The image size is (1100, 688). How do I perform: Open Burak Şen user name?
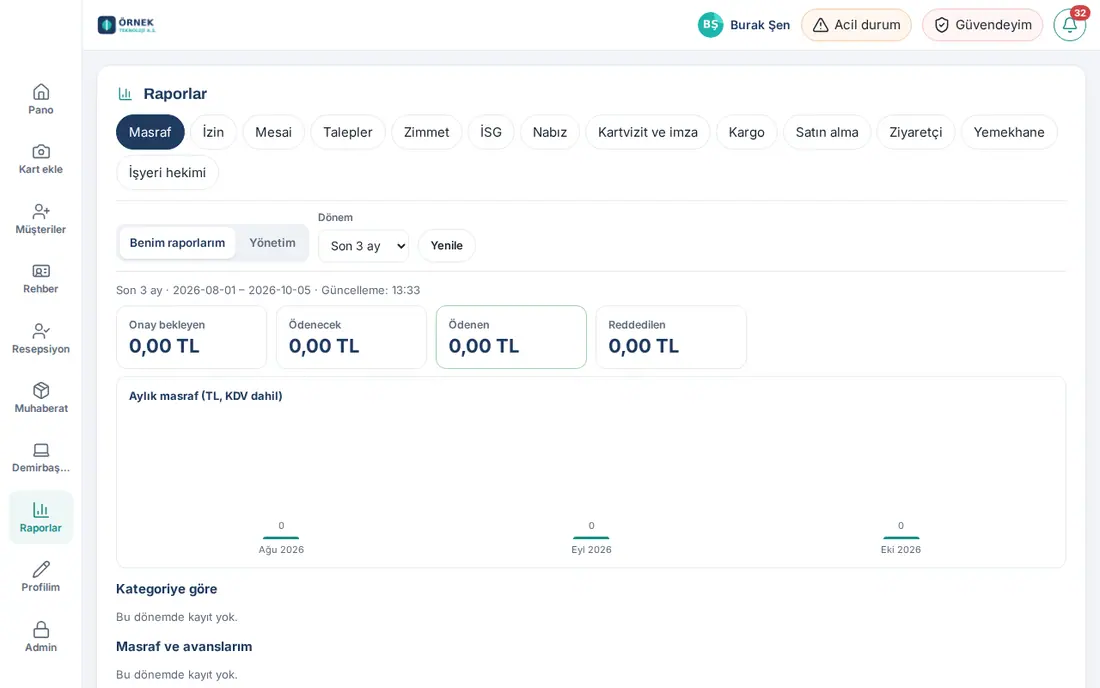pyautogui.click(x=760, y=25)
